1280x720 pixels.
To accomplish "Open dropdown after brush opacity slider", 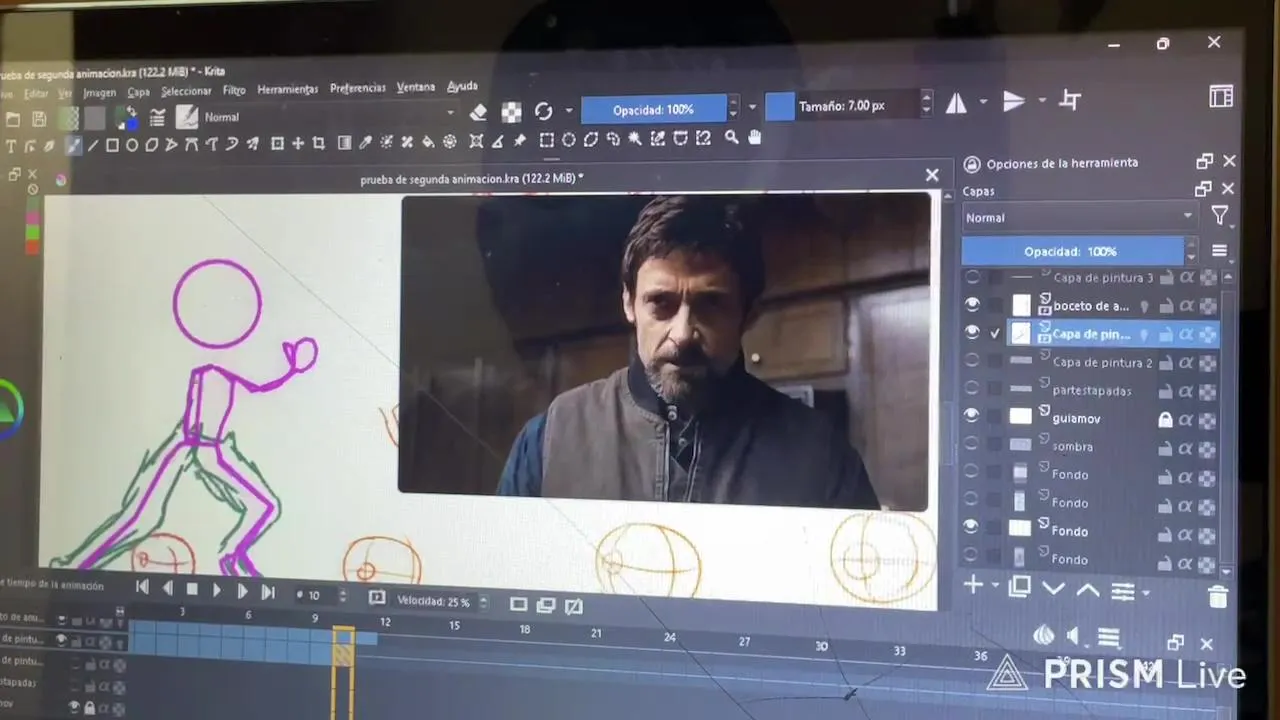I will pos(753,106).
